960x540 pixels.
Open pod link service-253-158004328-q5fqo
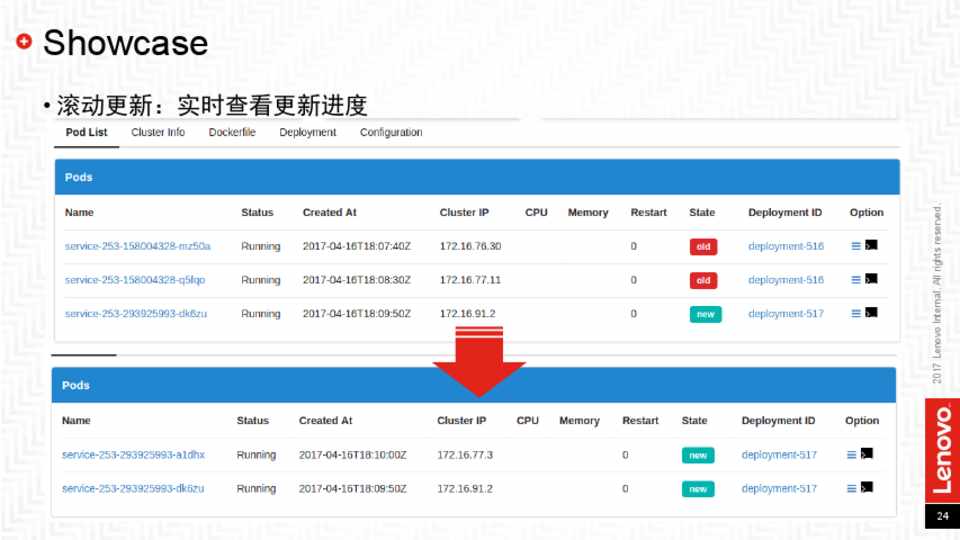pyautogui.click(x=135, y=280)
